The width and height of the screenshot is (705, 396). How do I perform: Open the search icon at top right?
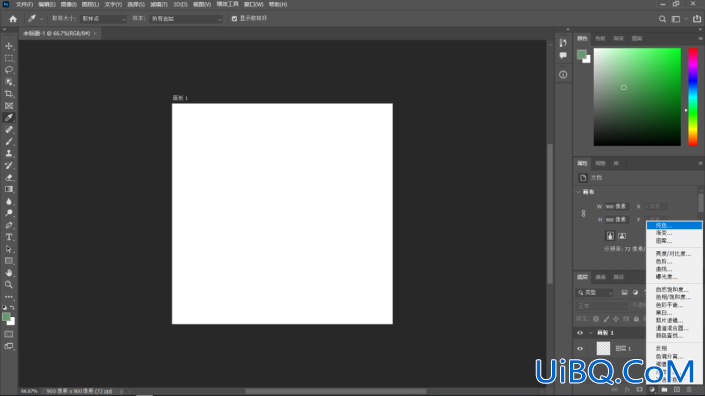tap(662, 19)
